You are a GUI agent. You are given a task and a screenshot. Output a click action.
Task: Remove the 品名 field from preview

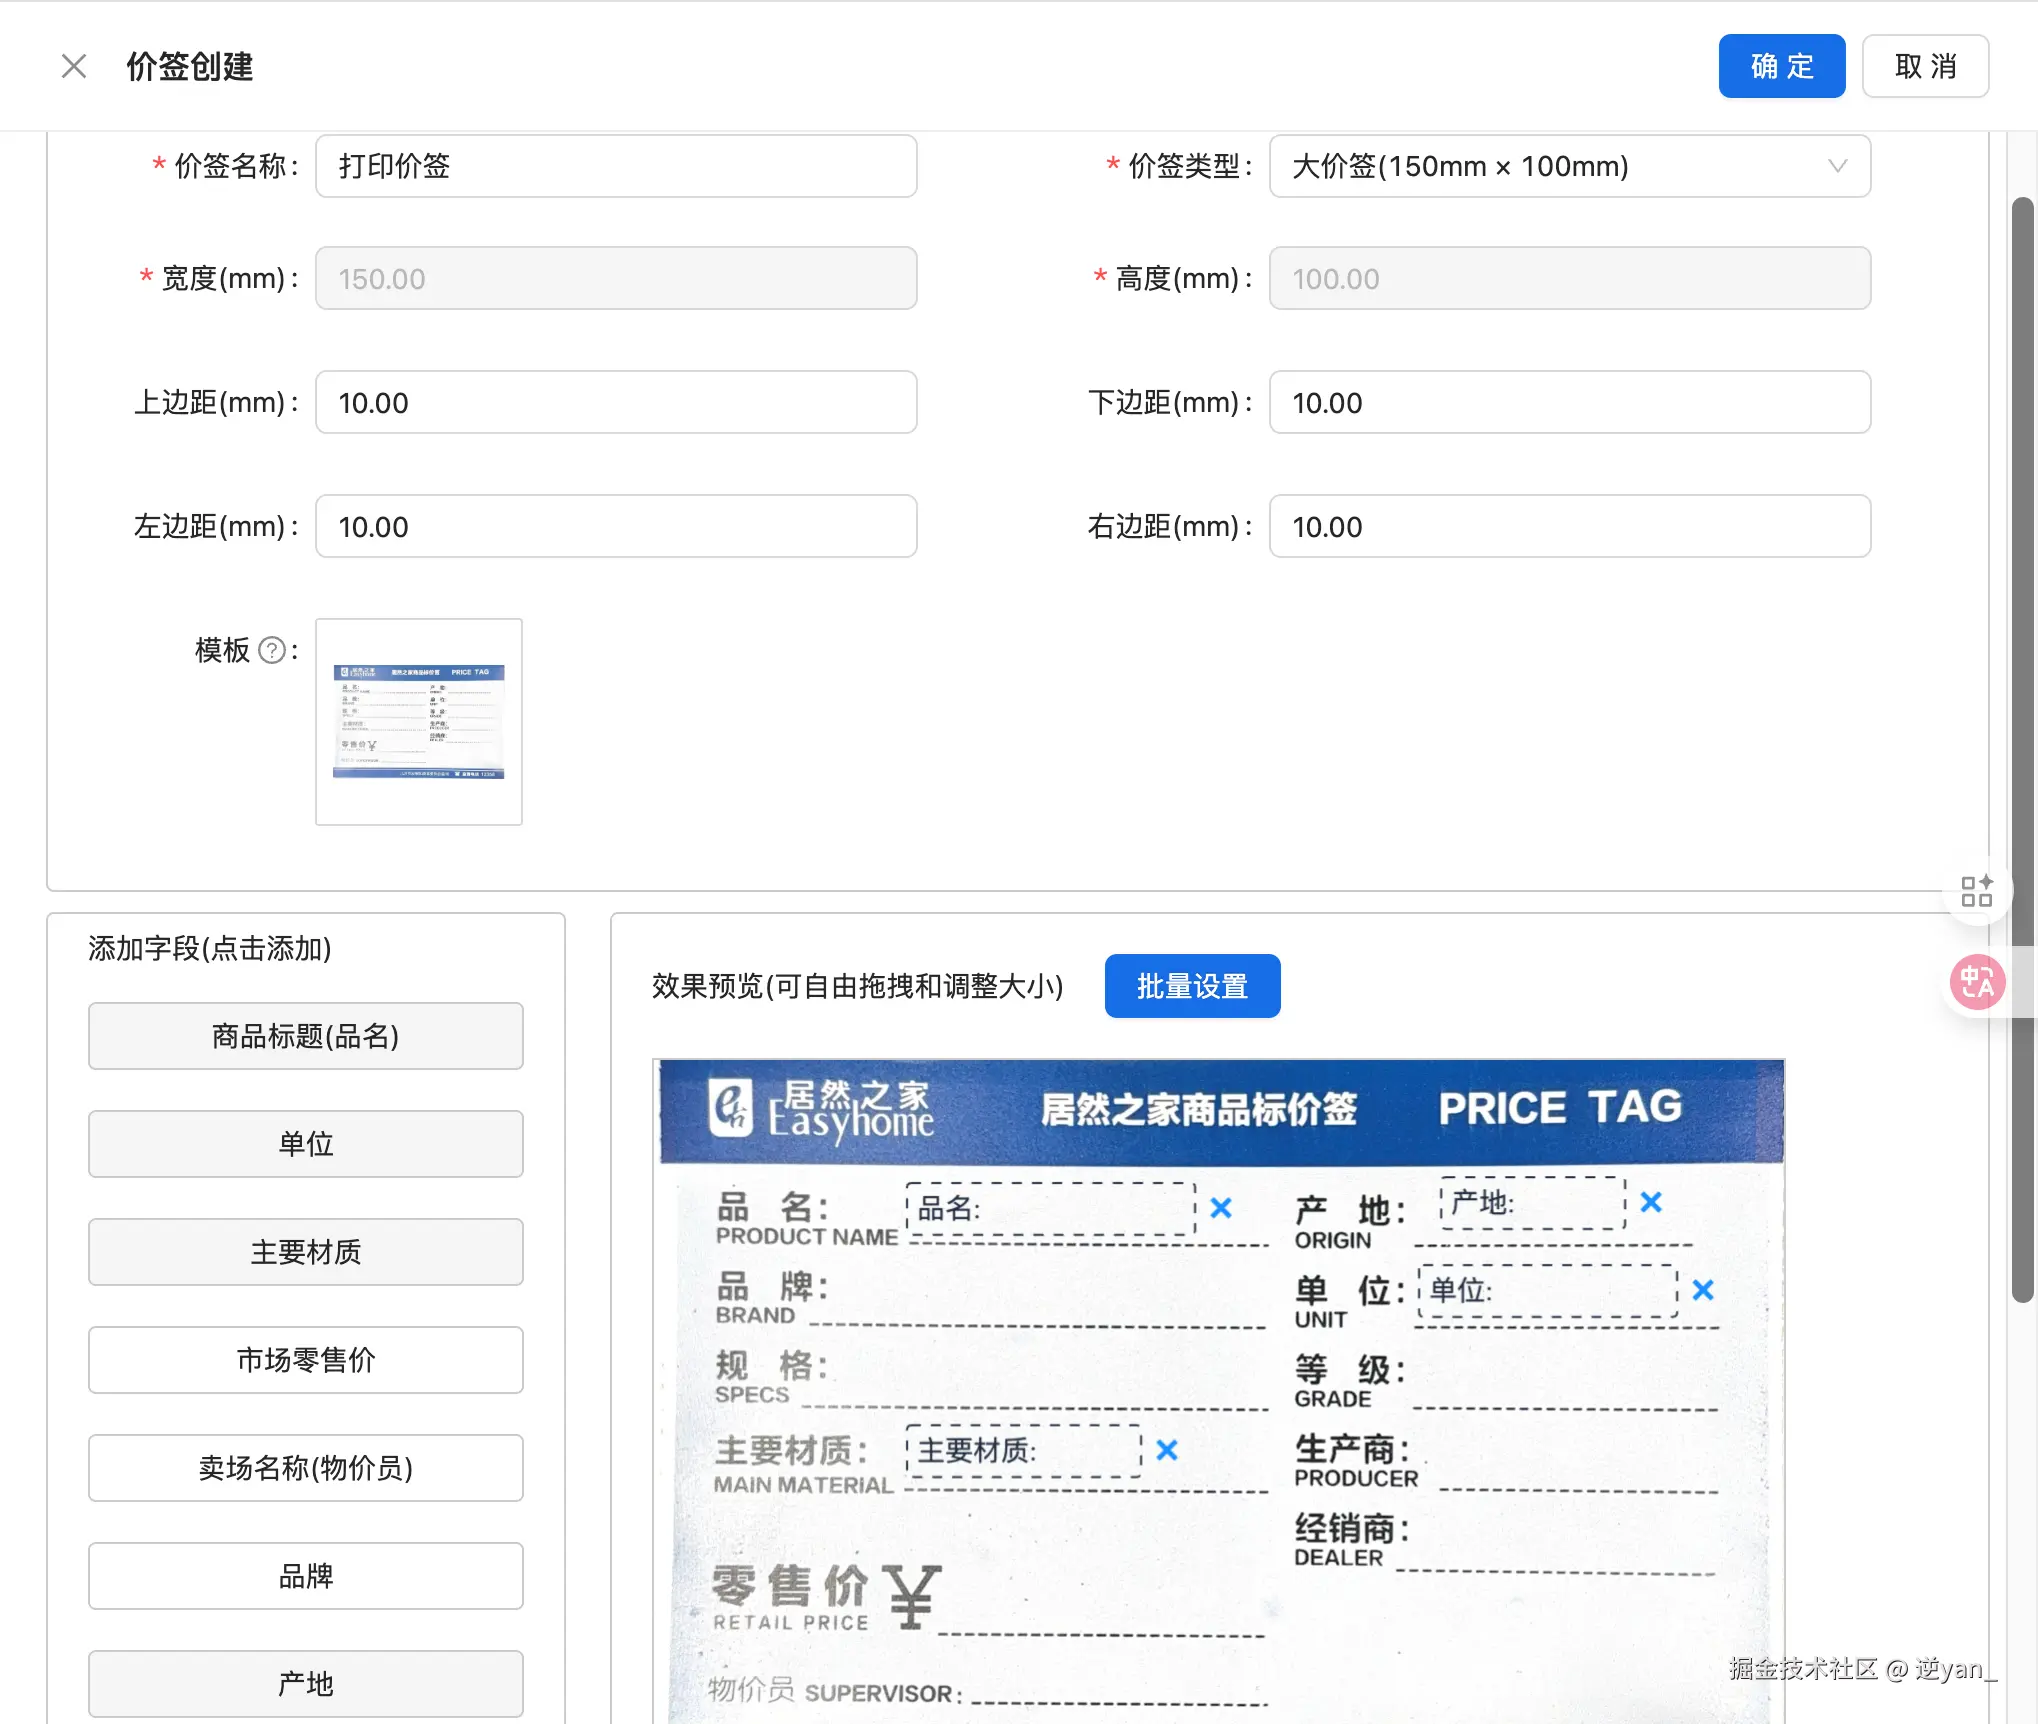(x=1220, y=1208)
